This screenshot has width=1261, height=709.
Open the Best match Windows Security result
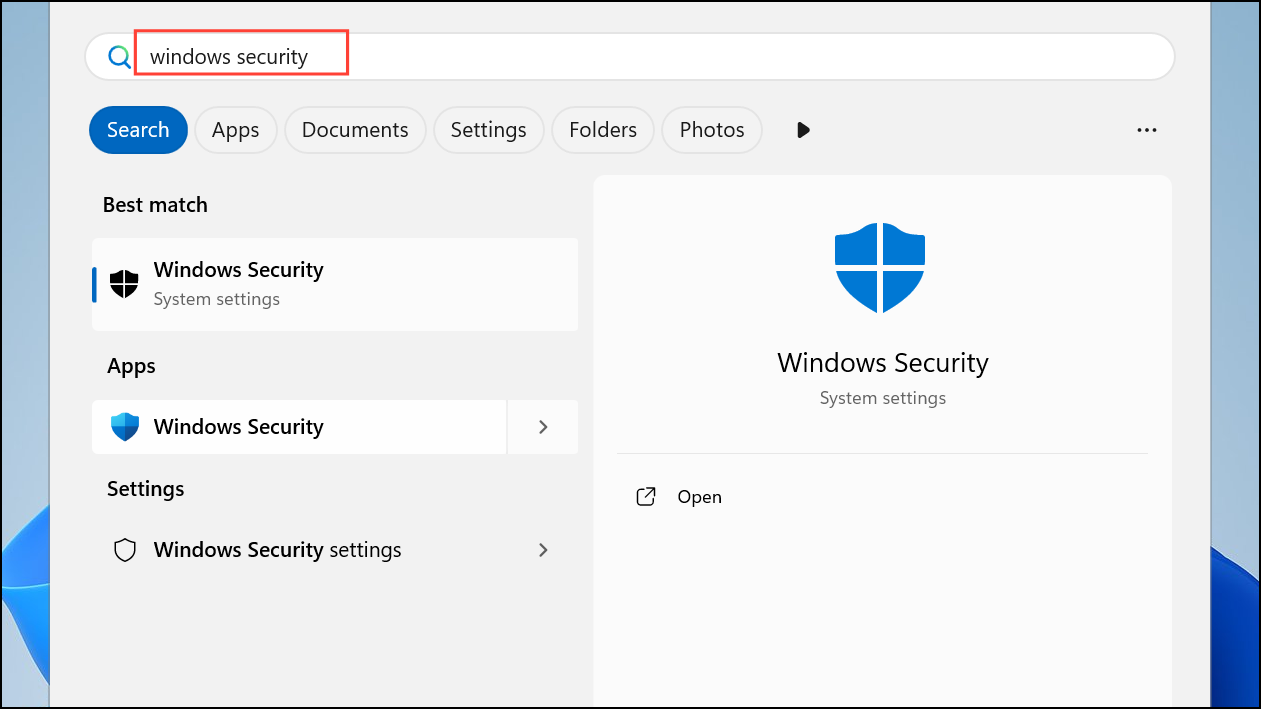click(x=335, y=284)
